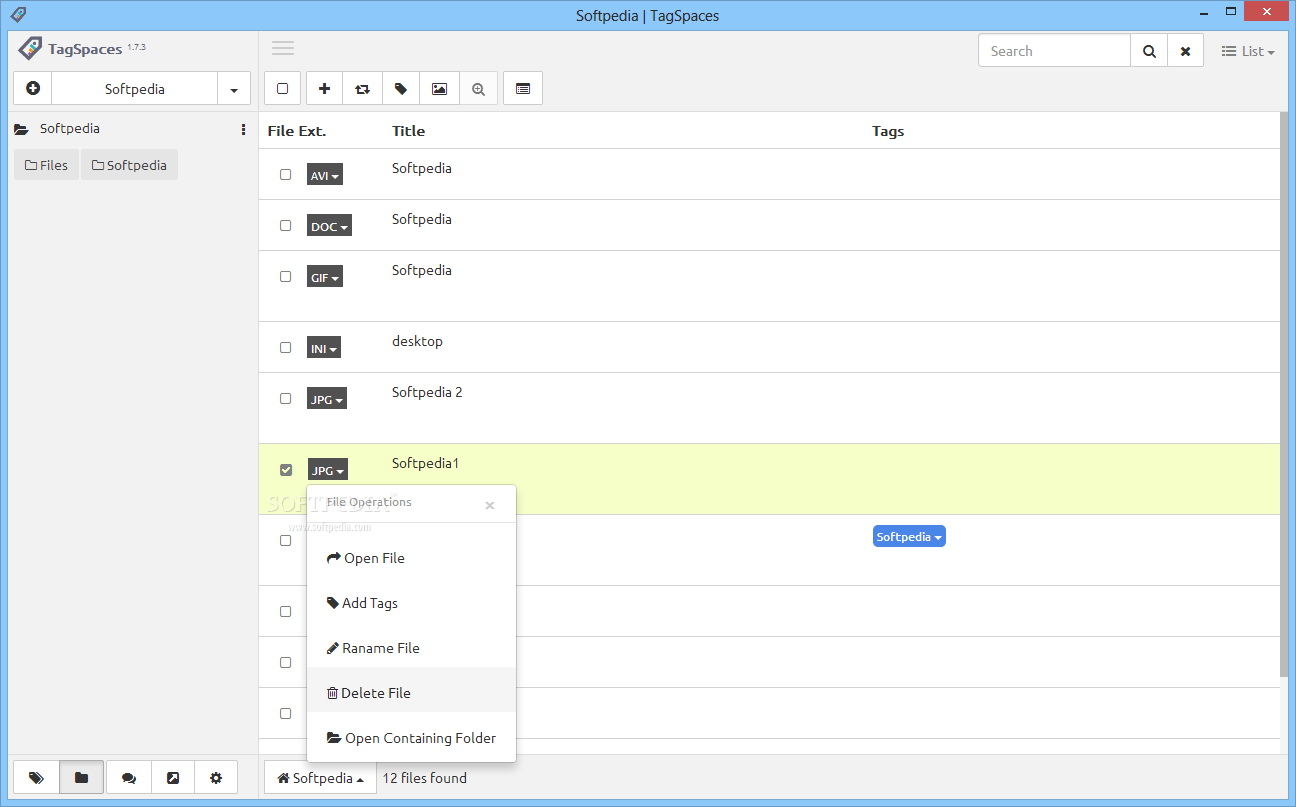Click the file title Softpedia 2
This screenshot has width=1296, height=807.
tap(427, 392)
